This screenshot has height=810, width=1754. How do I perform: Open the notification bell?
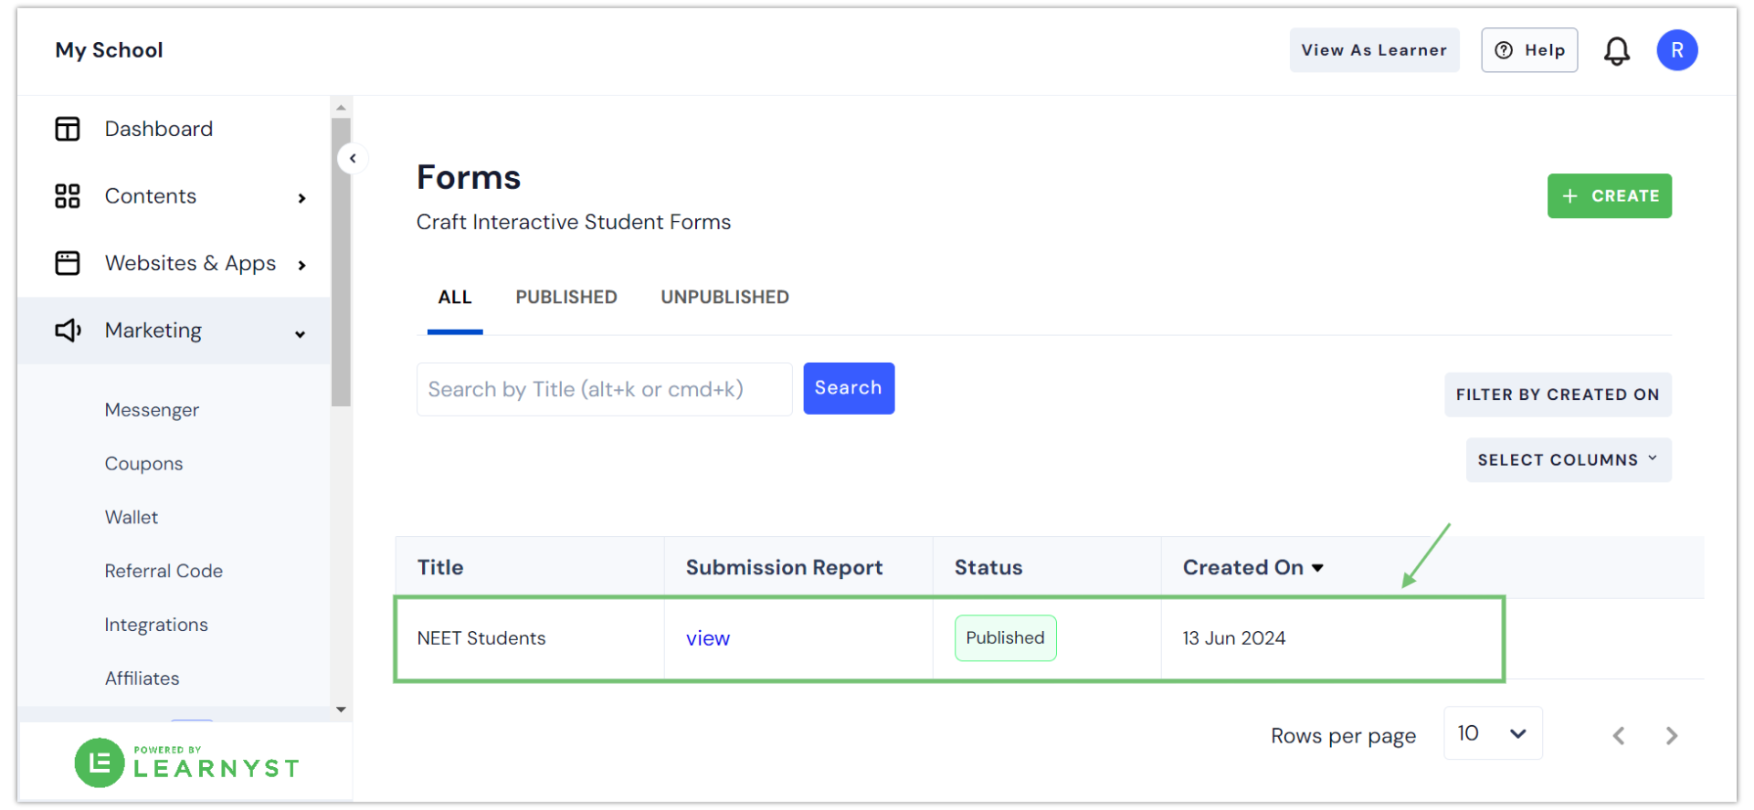(1617, 50)
